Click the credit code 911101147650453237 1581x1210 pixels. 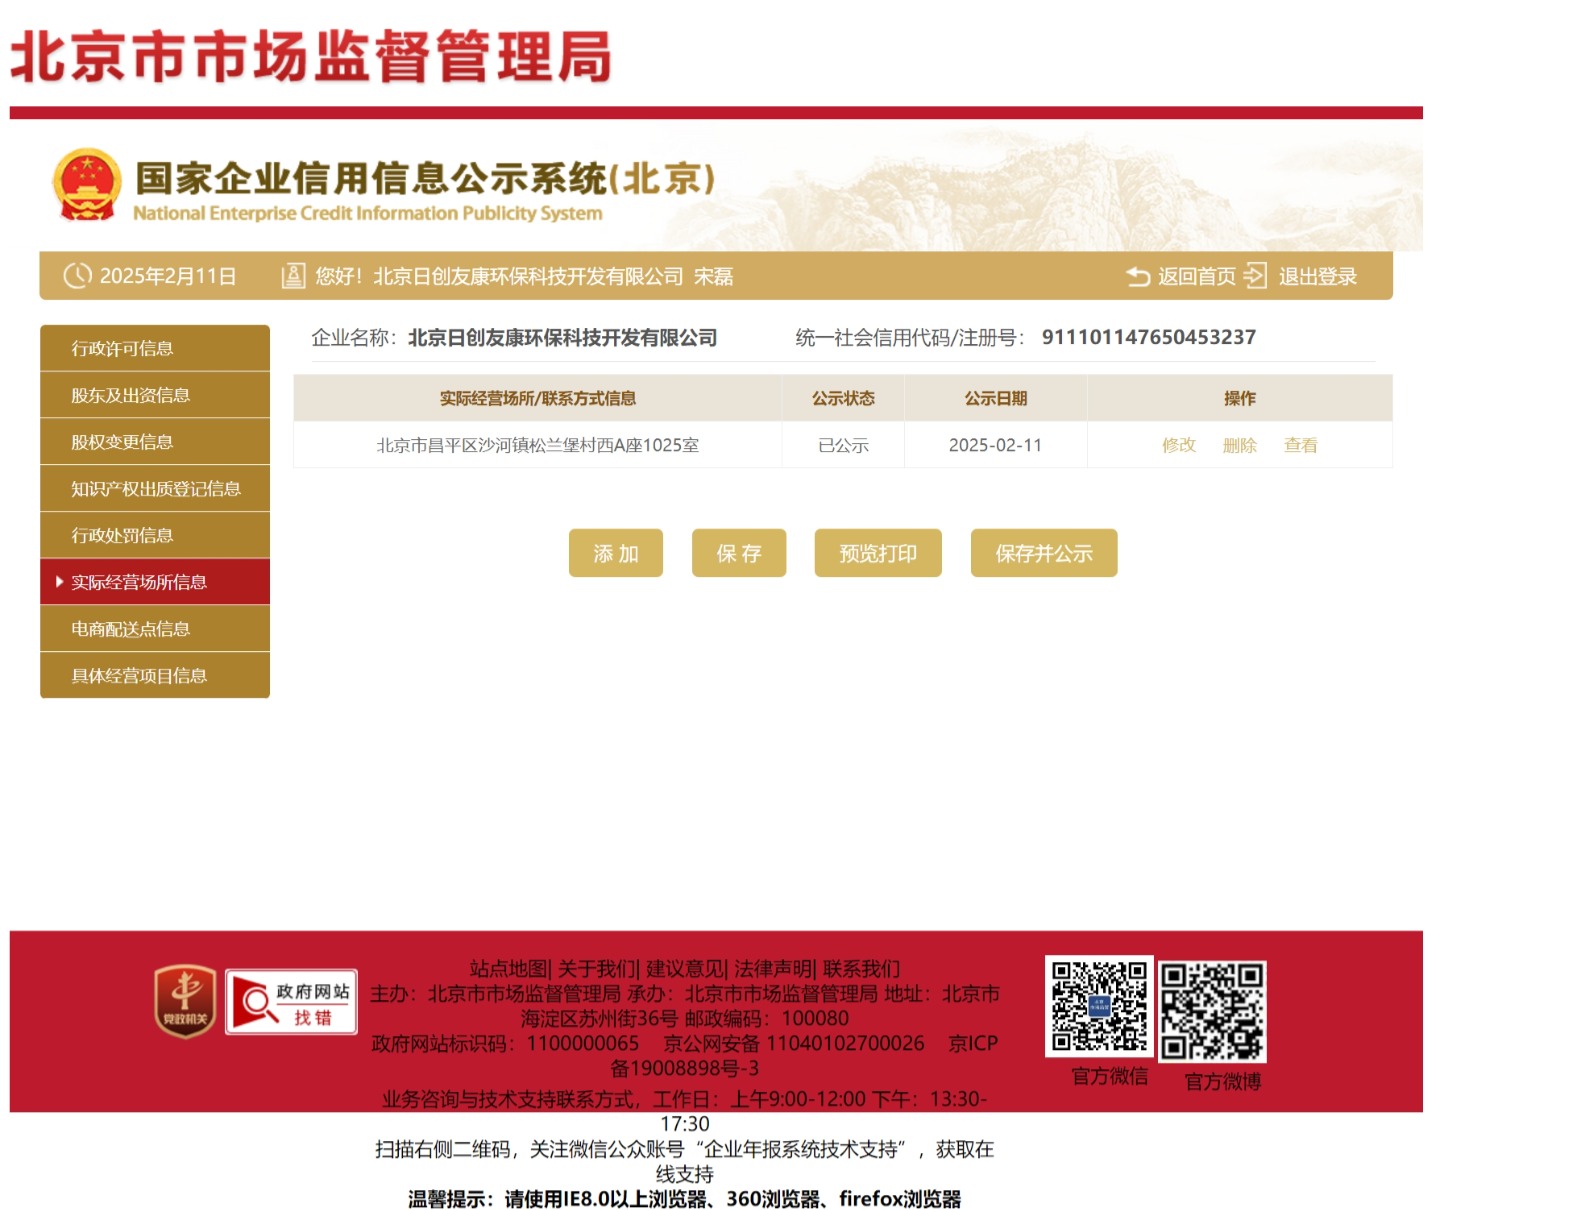[1149, 337]
